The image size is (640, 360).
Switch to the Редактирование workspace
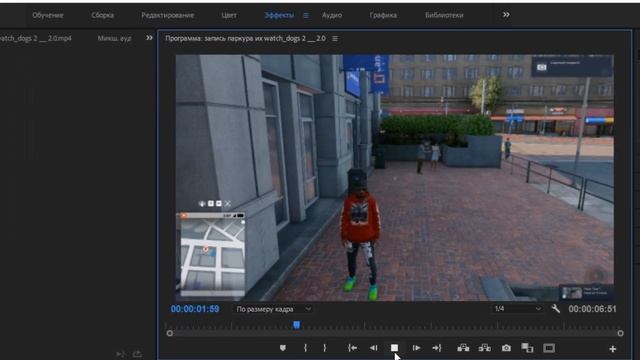point(168,15)
